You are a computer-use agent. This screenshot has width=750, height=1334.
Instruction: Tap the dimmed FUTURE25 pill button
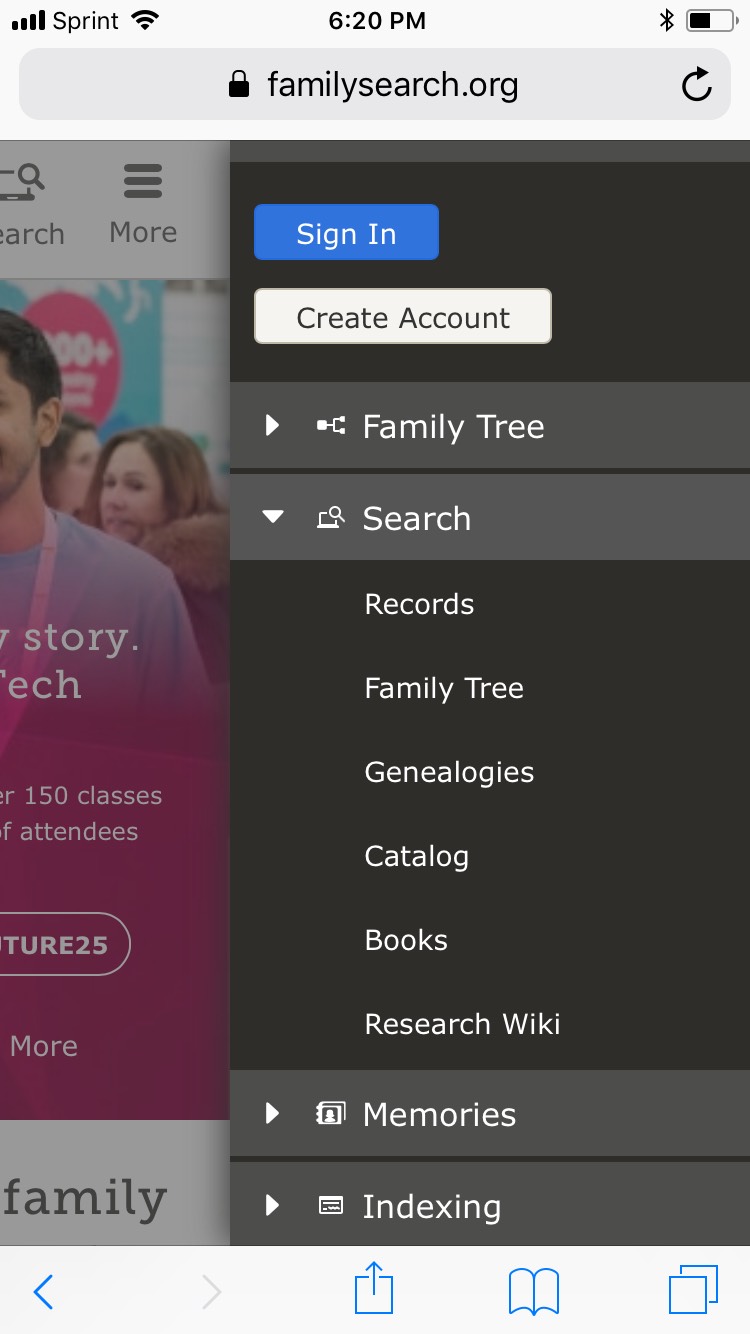pyautogui.click(x=63, y=944)
